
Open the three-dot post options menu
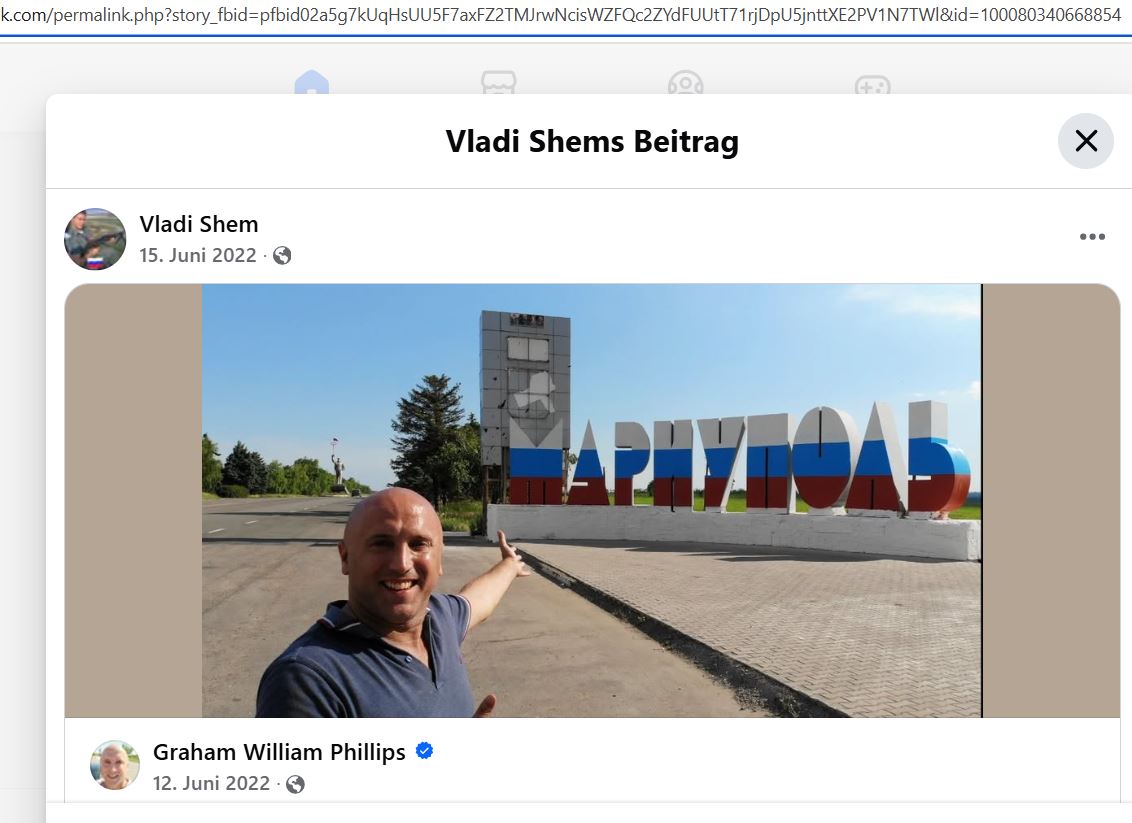[1092, 237]
